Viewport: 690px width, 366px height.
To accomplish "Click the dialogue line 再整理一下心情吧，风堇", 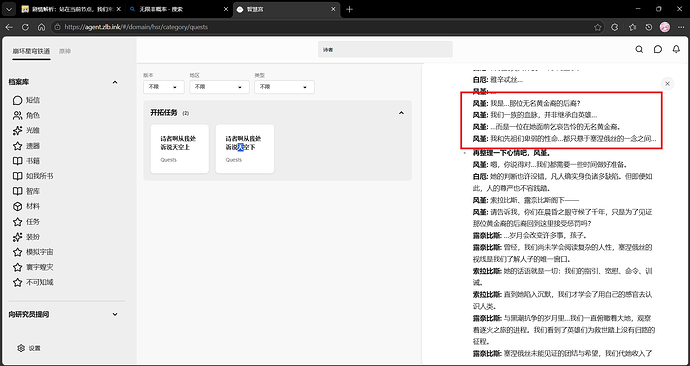I will tap(511, 153).
